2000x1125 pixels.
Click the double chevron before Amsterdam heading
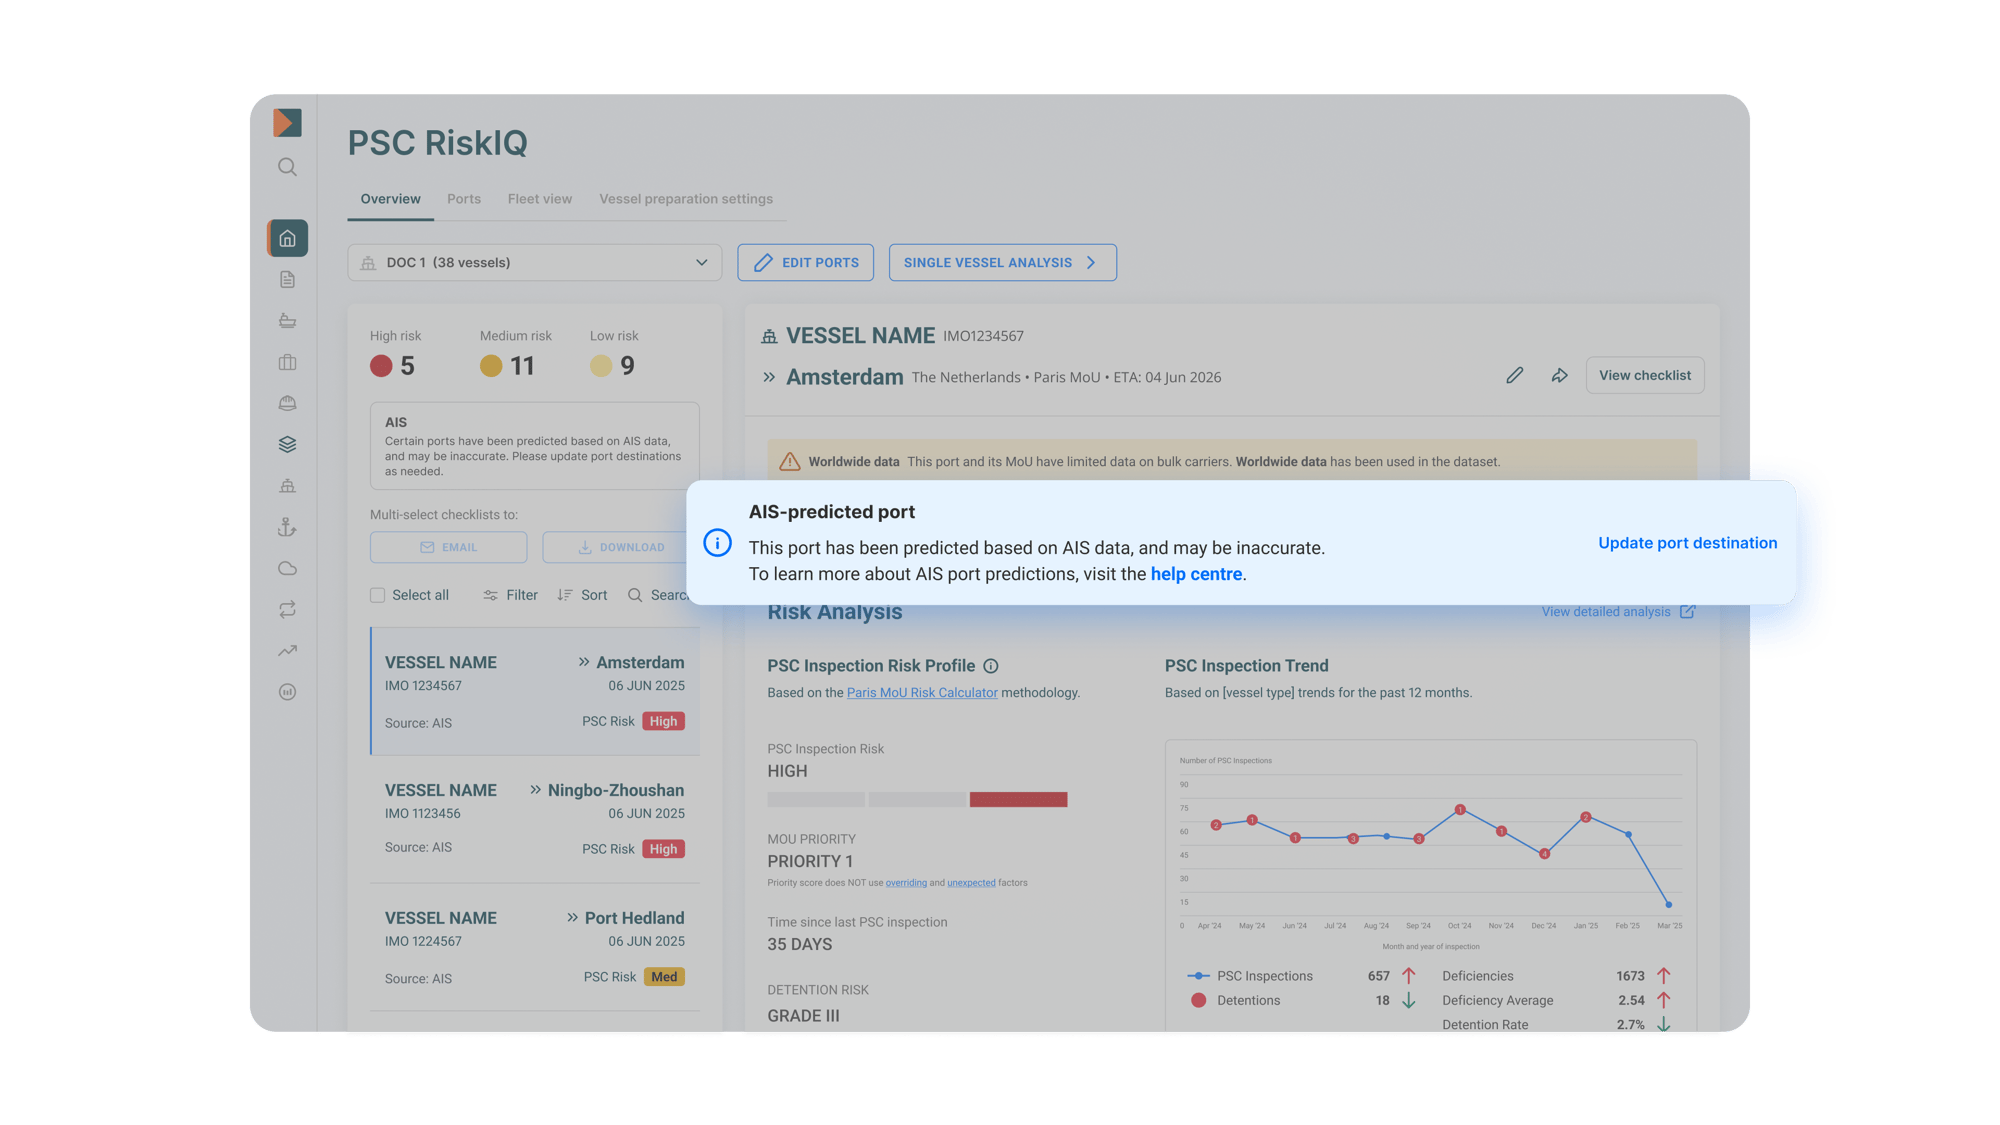[x=769, y=377]
